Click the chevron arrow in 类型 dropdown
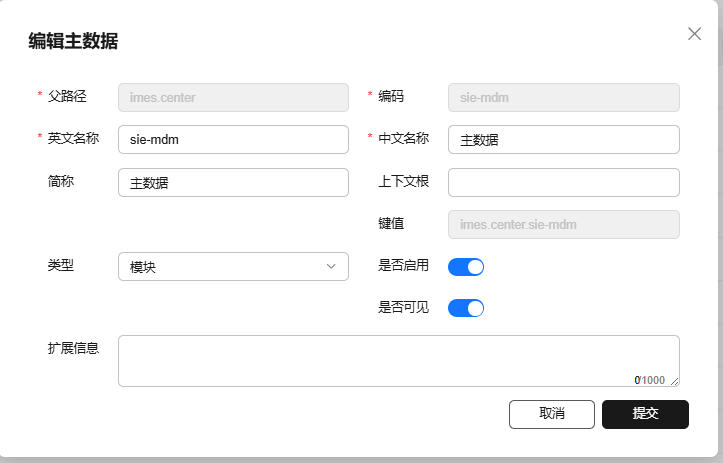Viewport: 723px width, 463px height. [331, 267]
